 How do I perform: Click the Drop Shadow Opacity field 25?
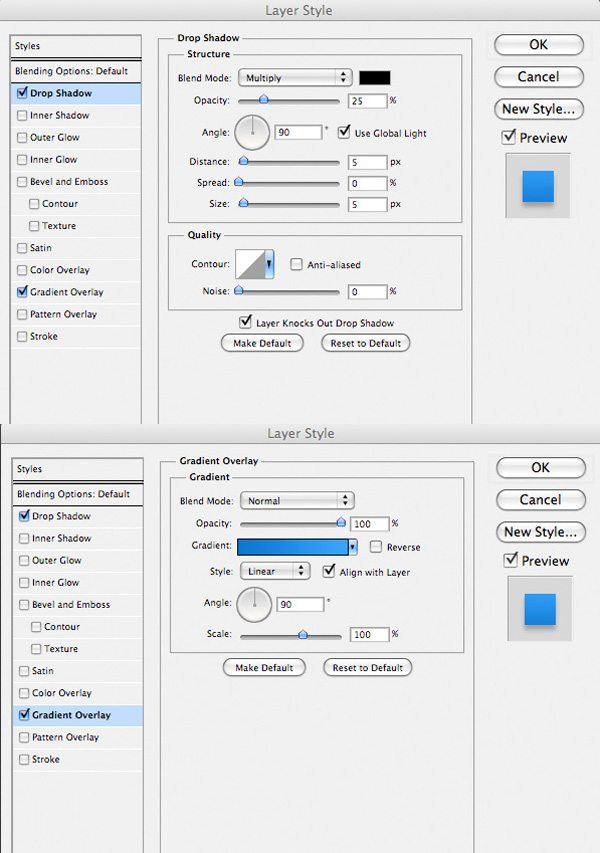pos(368,101)
